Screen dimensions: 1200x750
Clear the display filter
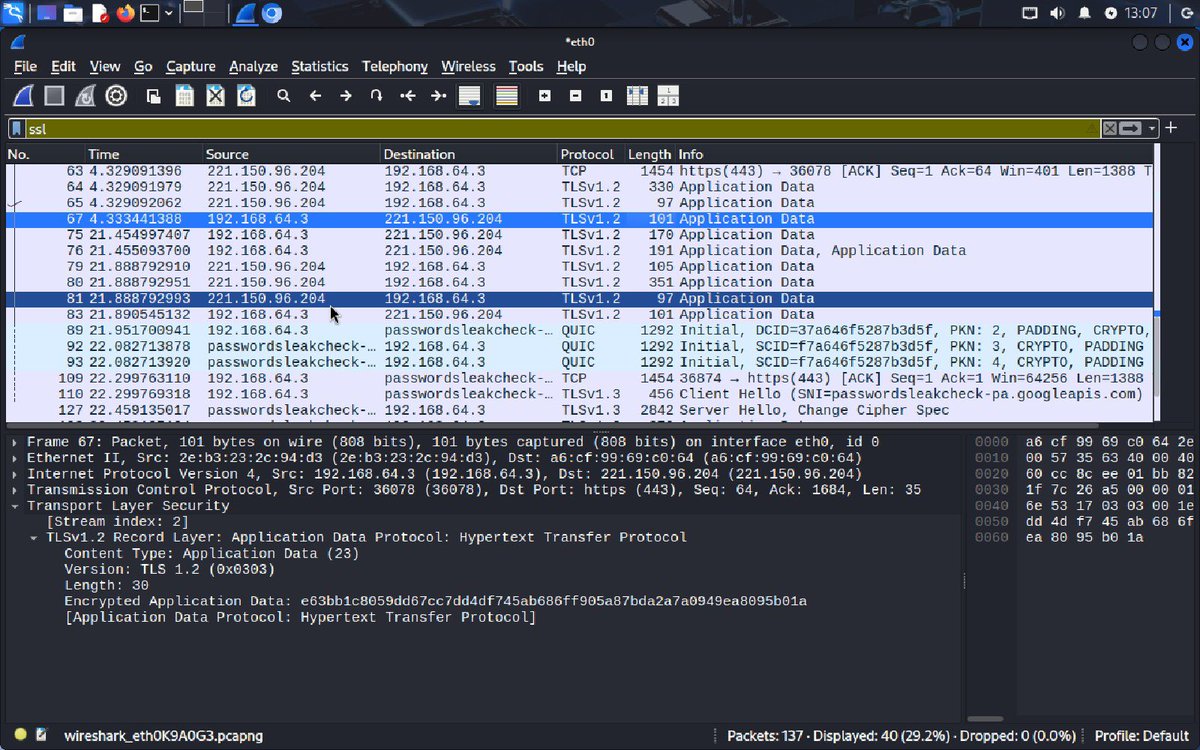(1110, 129)
